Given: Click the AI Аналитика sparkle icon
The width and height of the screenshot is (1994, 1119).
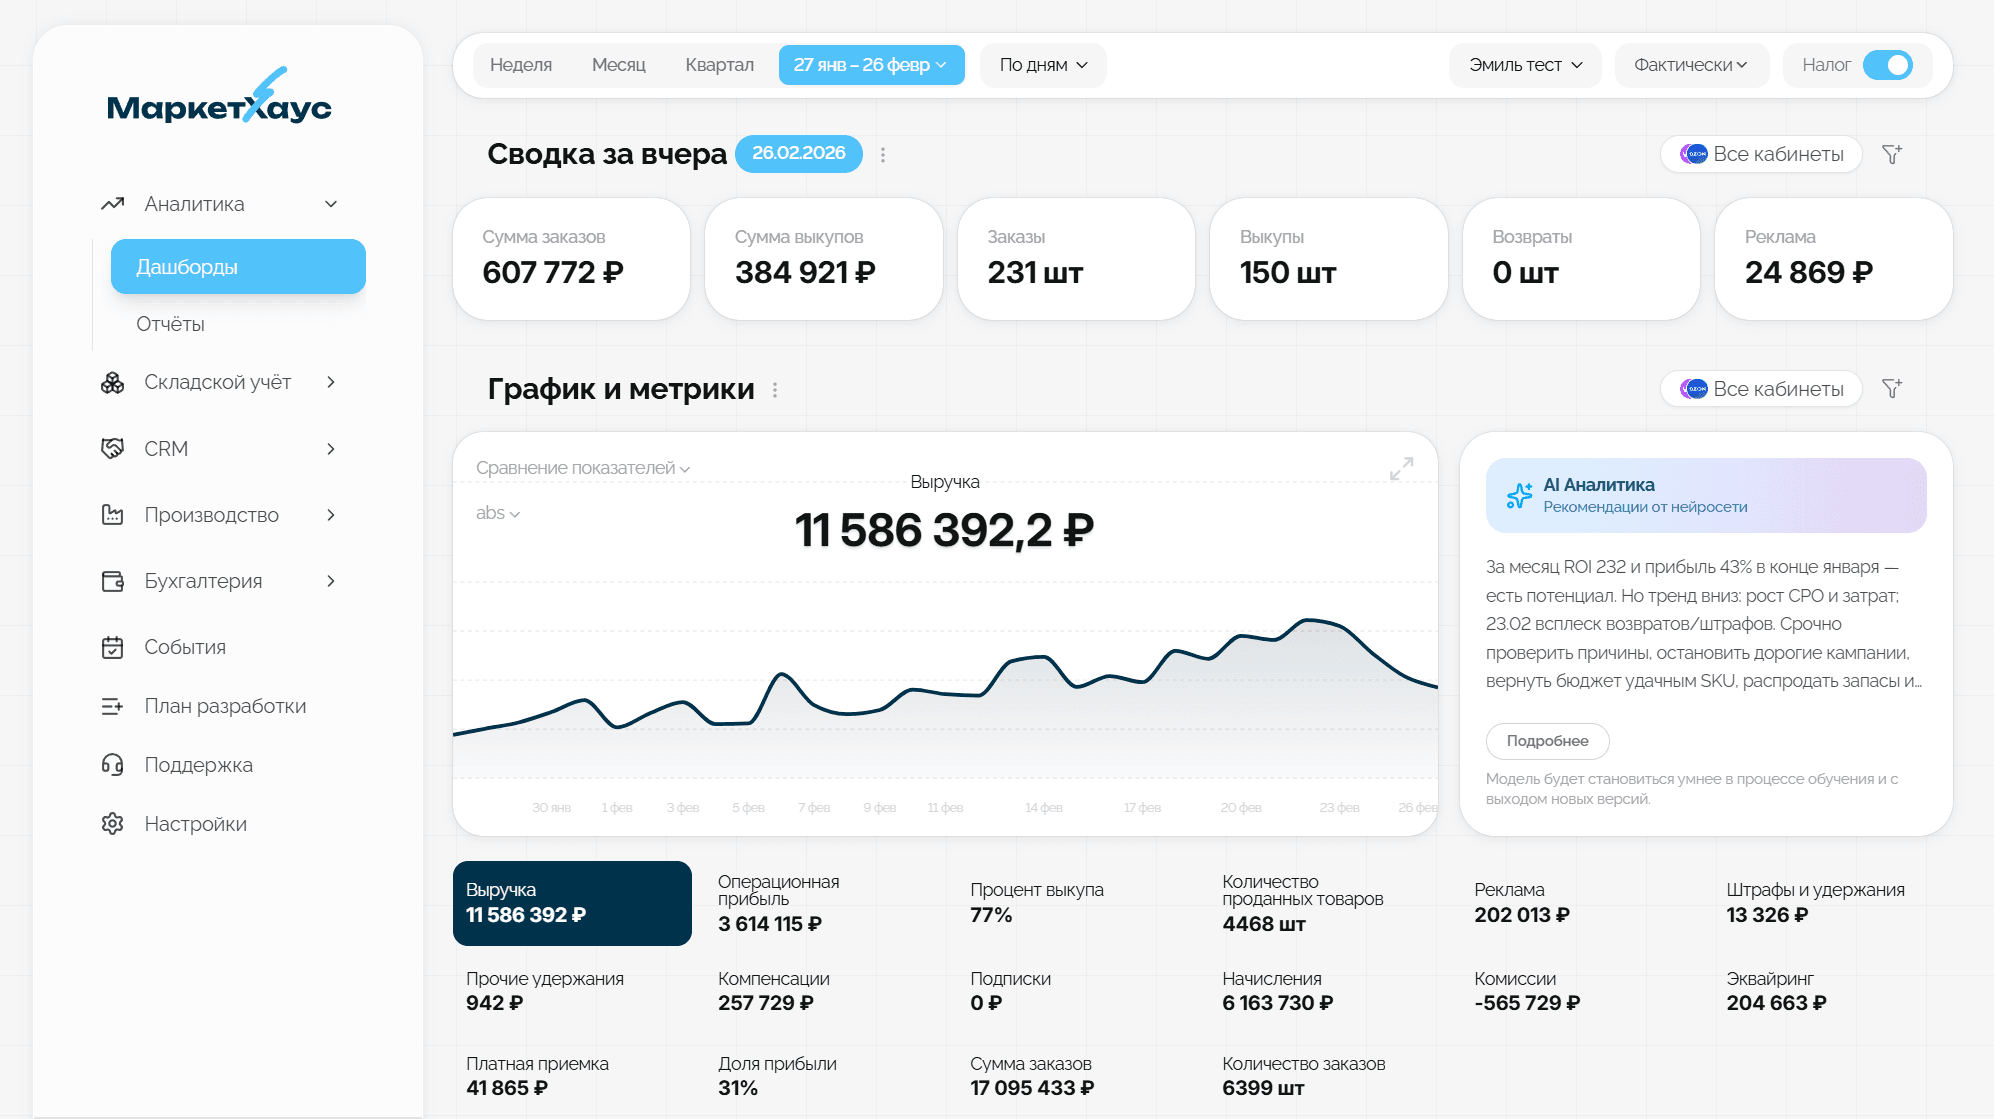Looking at the screenshot, I should (x=1519, y=495).
